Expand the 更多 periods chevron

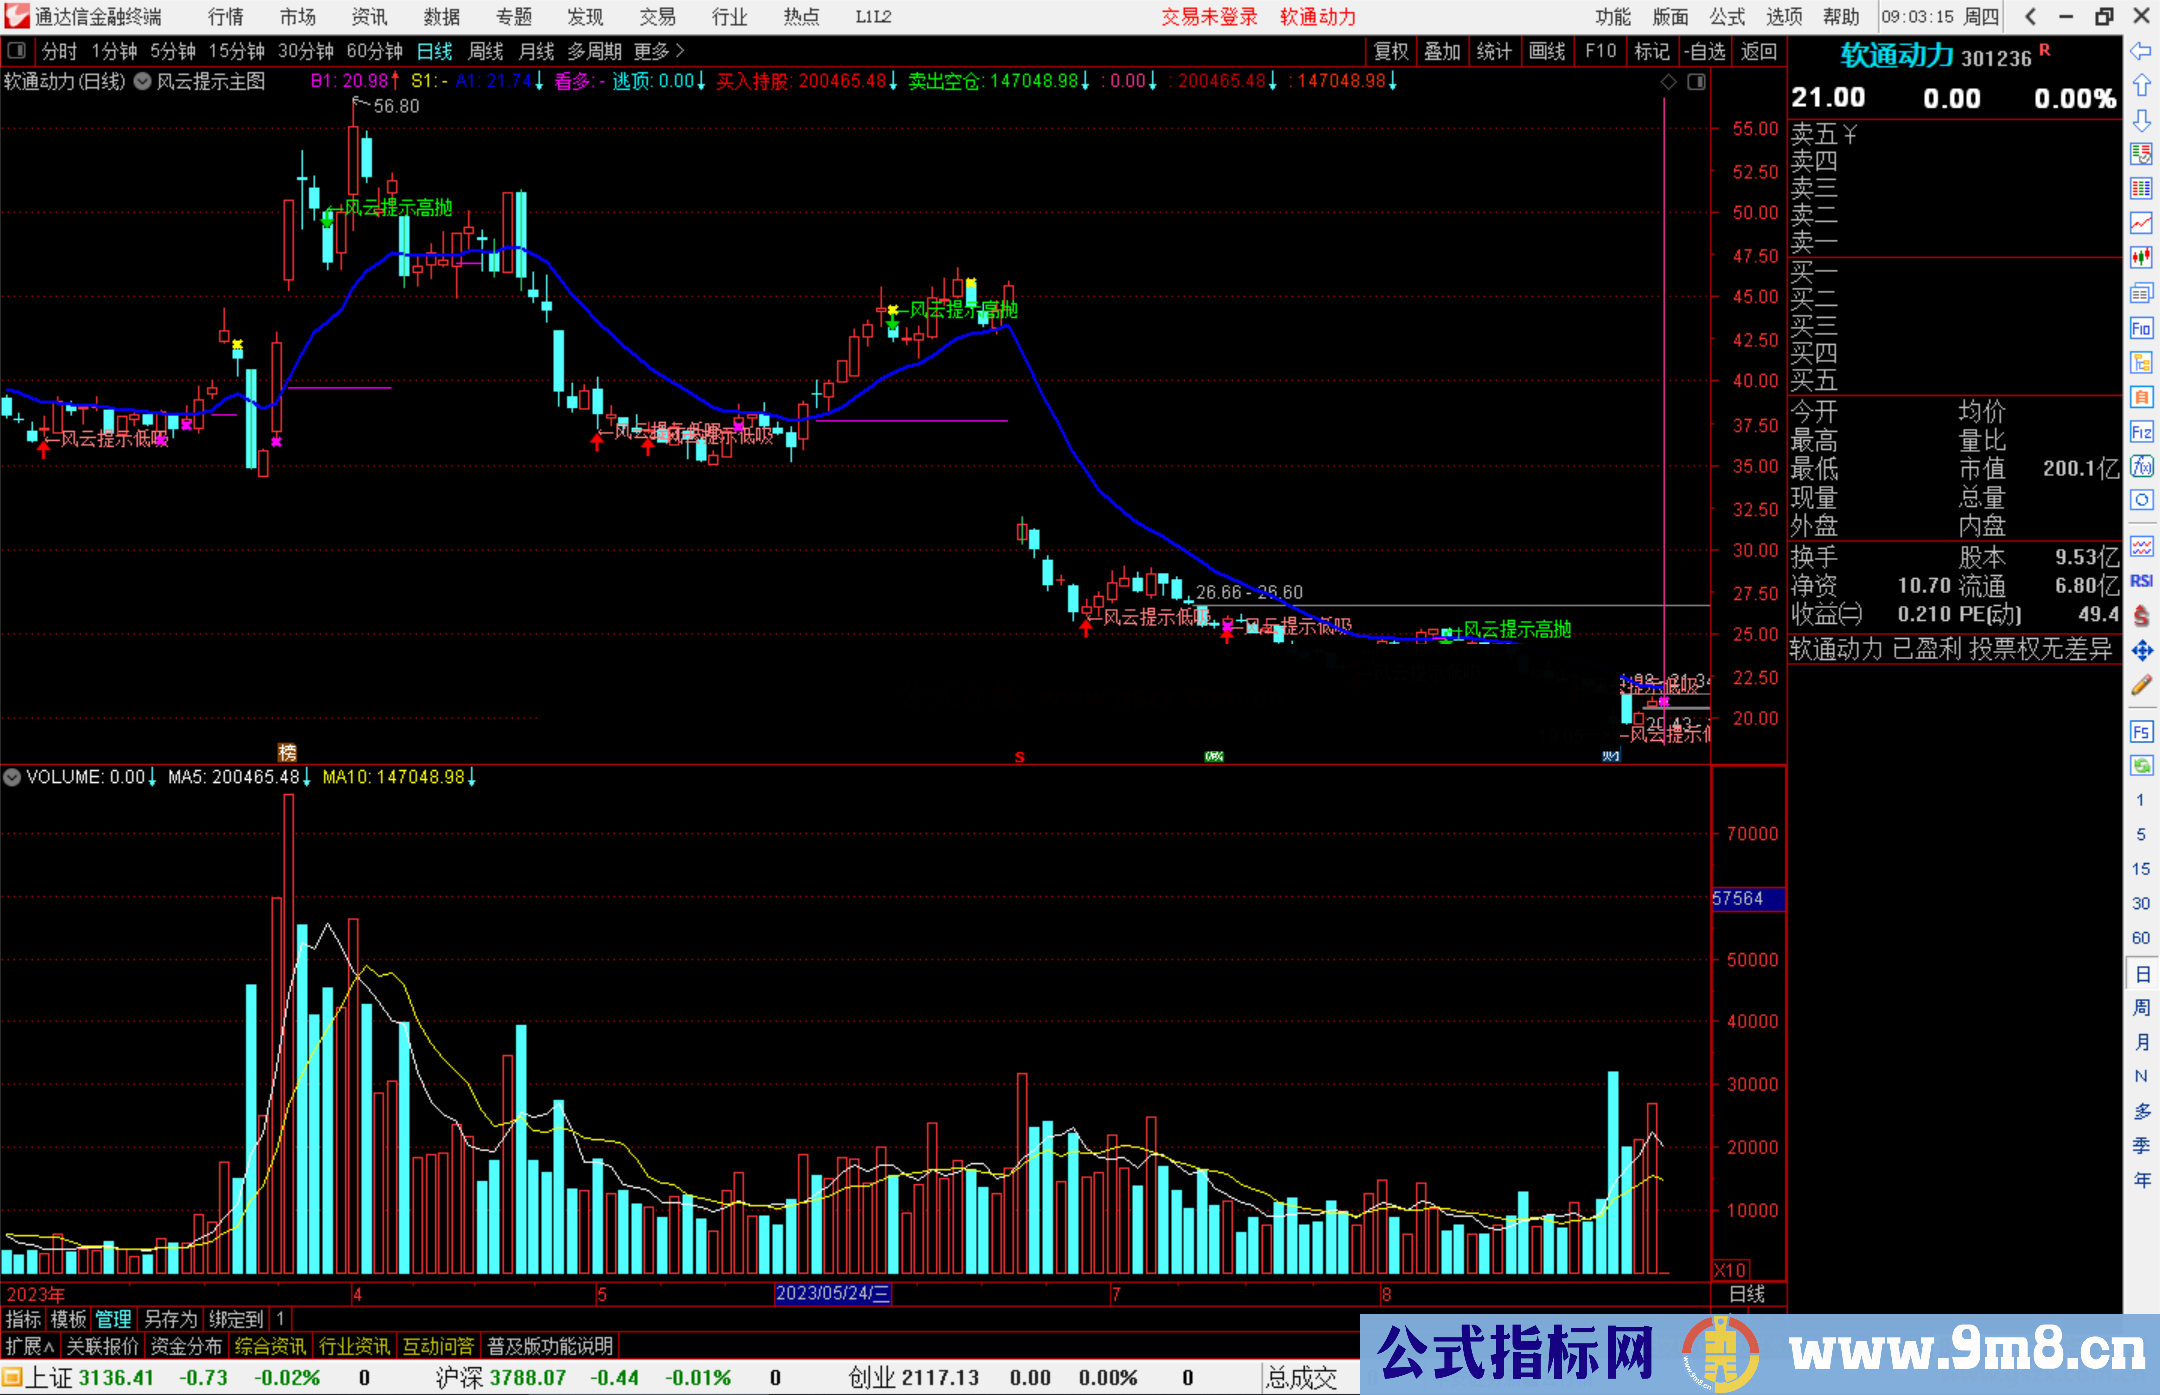pyautogui.click(x=680, y=51)
